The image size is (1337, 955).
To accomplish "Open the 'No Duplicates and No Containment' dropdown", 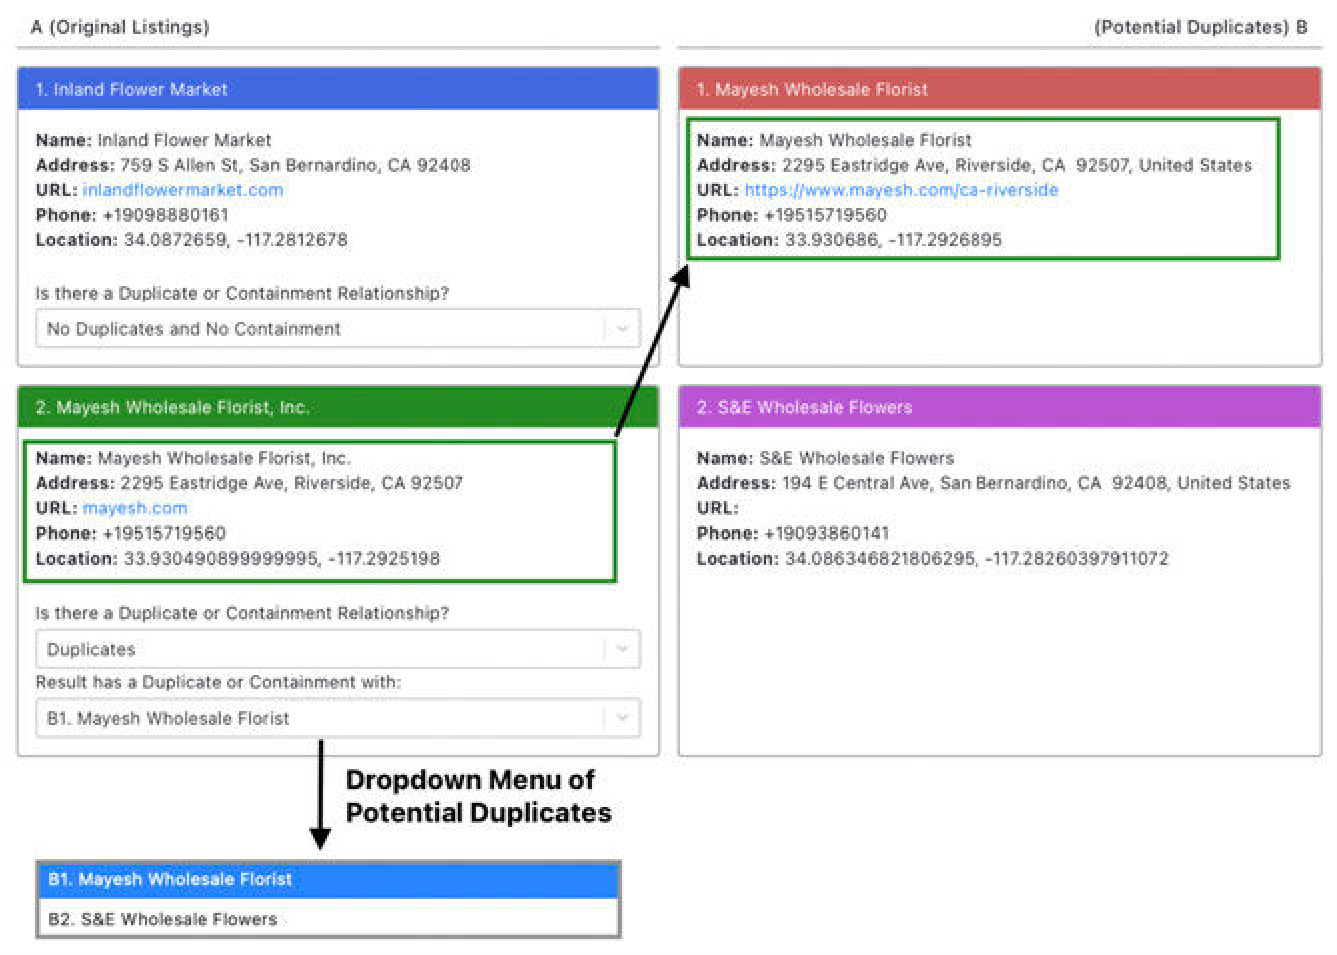I will click(x=338, y=328).
